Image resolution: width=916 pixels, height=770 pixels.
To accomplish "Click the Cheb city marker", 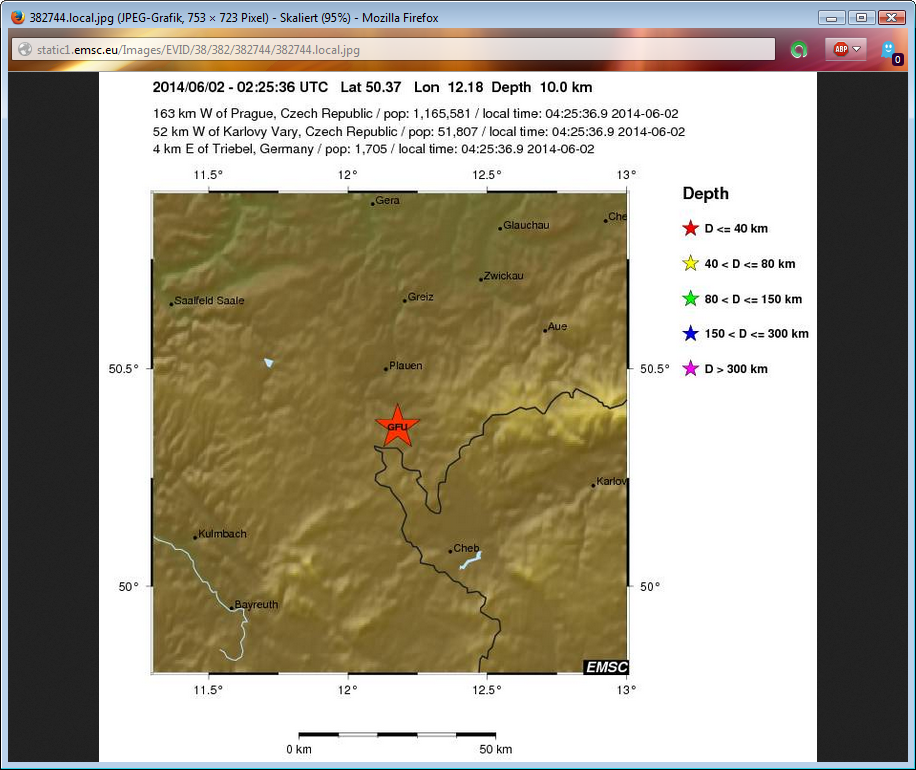I will click(451, 550).
